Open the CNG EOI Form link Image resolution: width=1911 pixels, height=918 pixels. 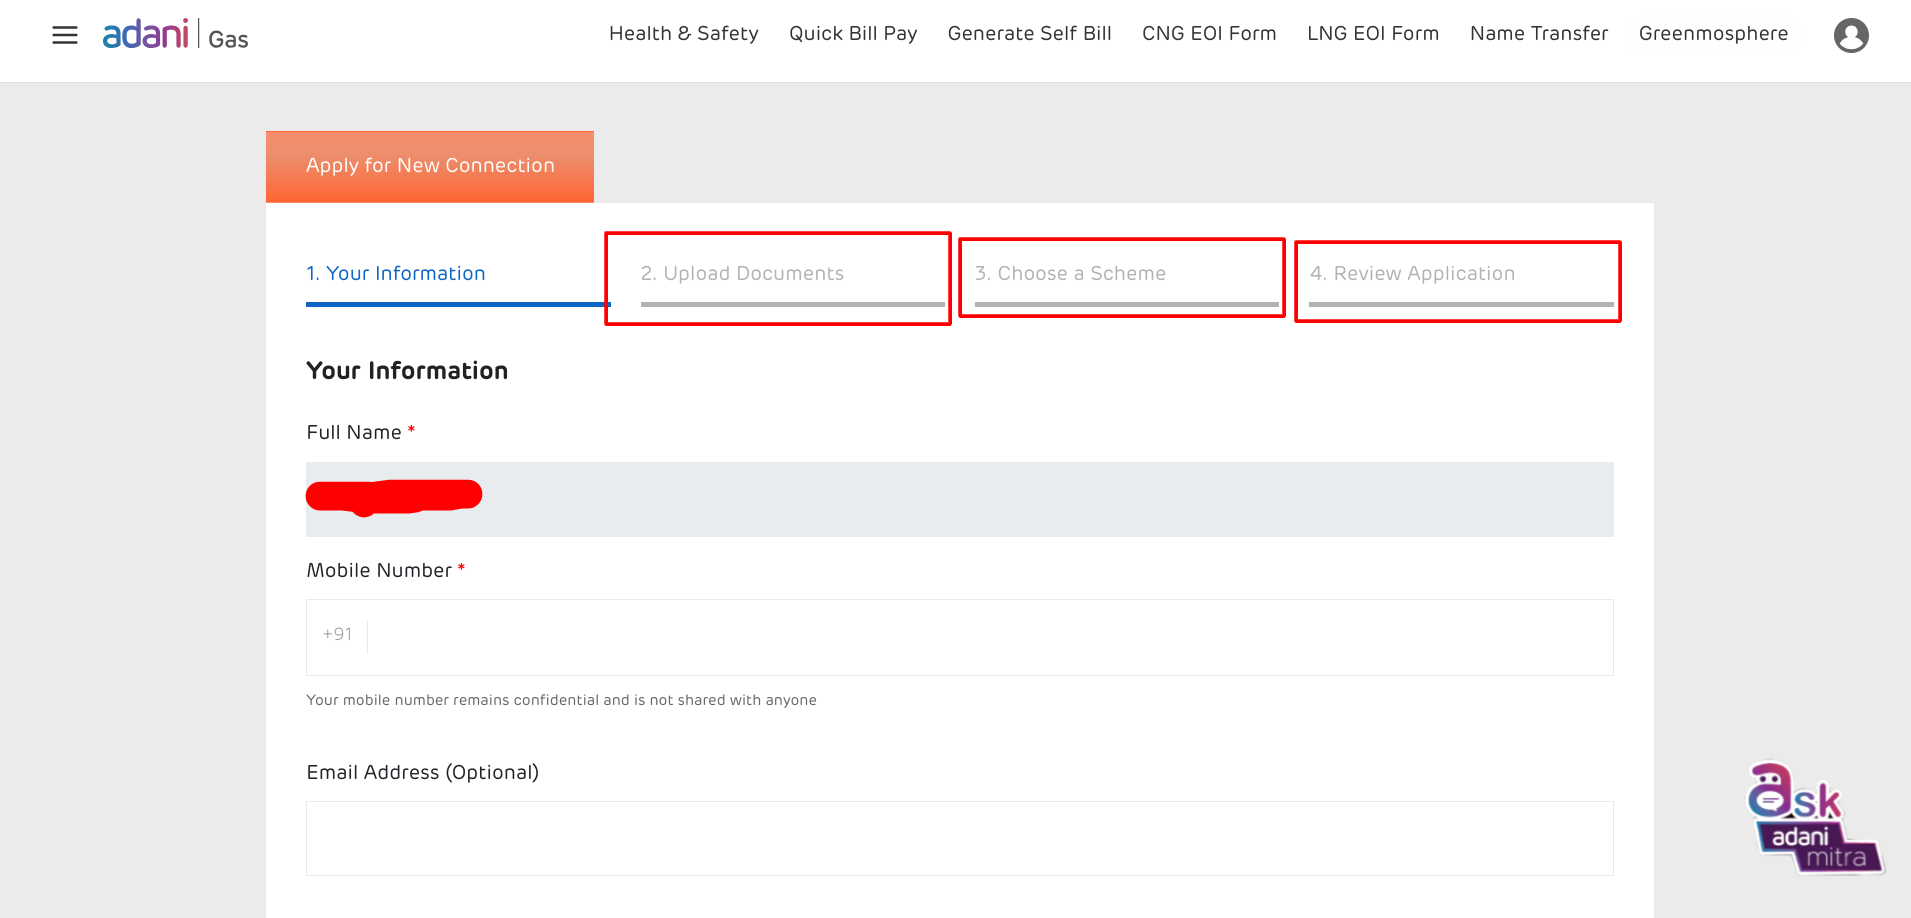pos(1208,34)
